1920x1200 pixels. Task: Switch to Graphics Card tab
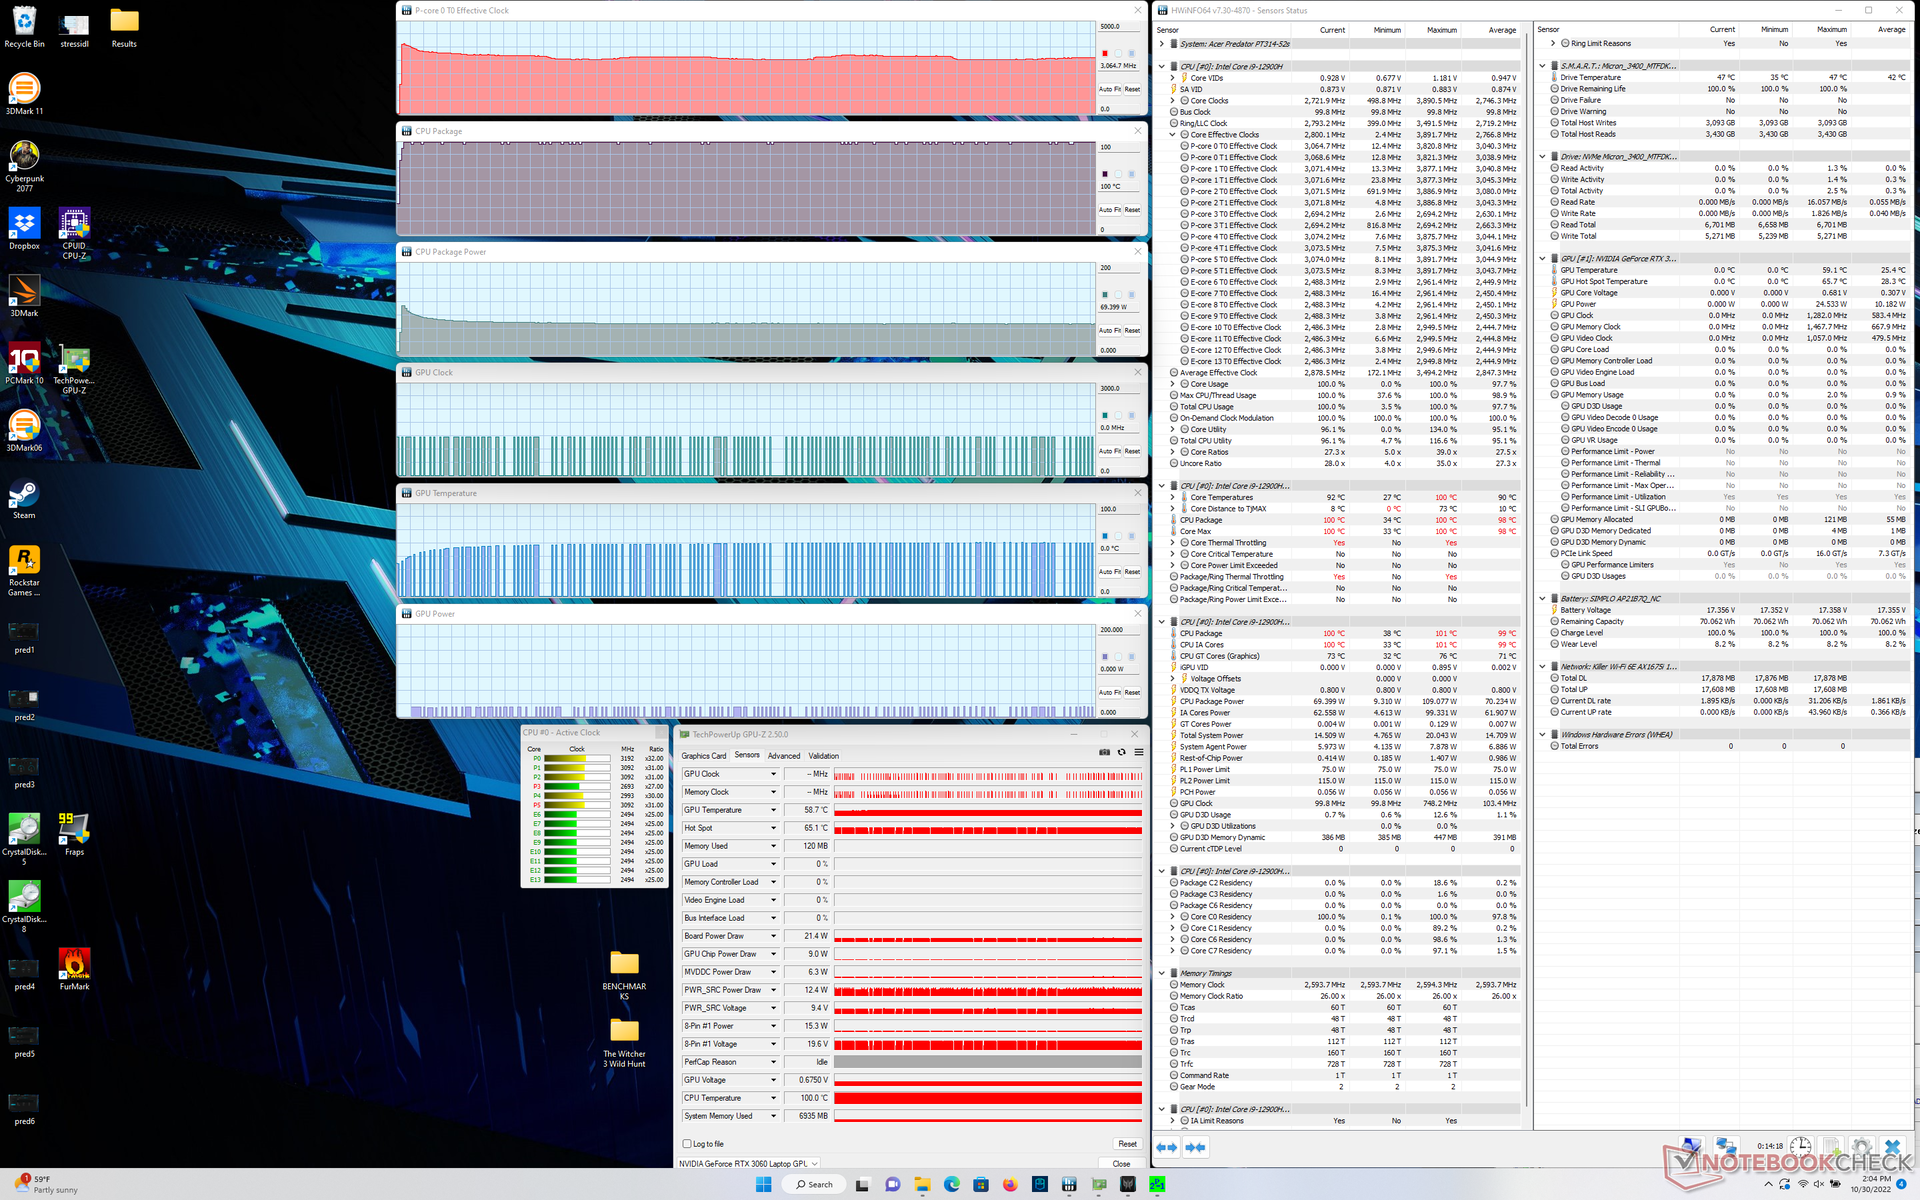coord(704,756)
